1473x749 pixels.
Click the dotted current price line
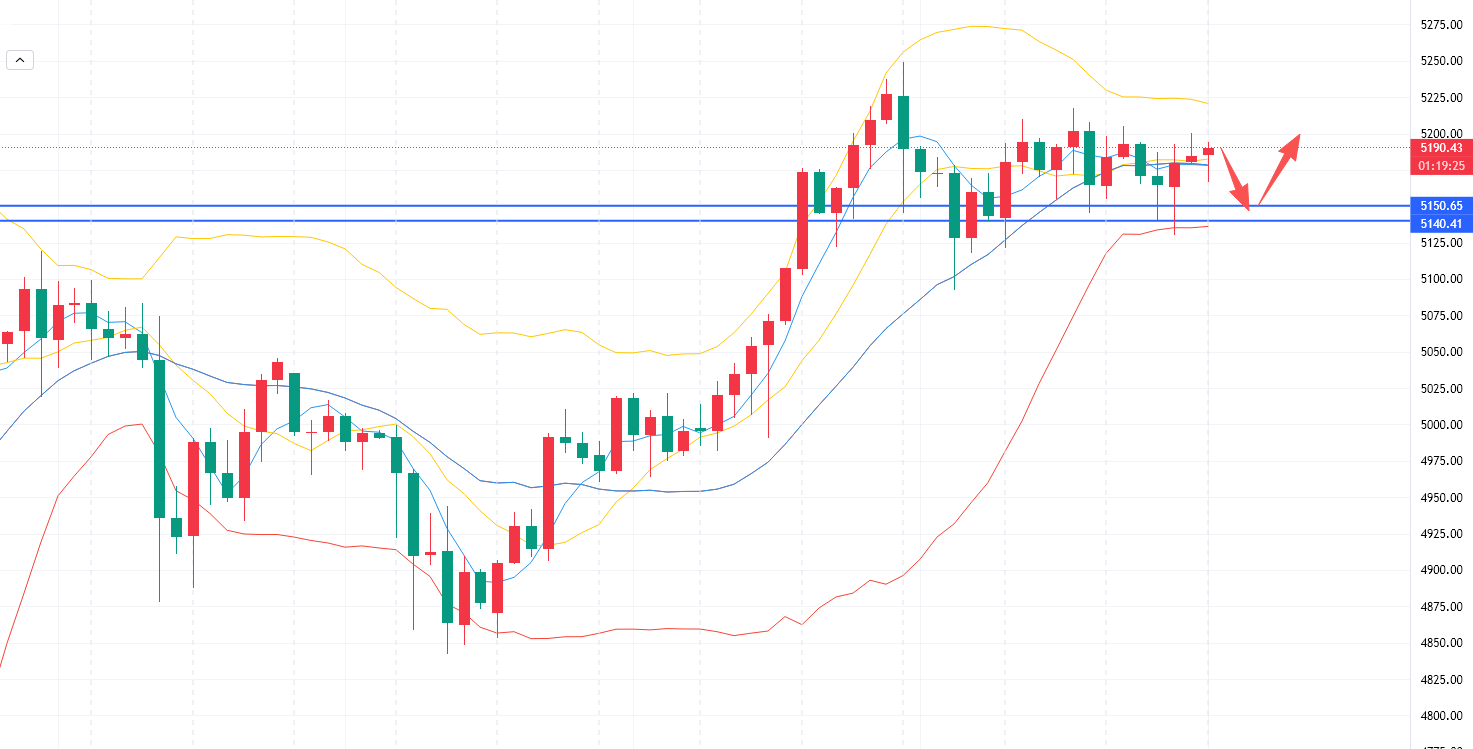pos(600,147)
